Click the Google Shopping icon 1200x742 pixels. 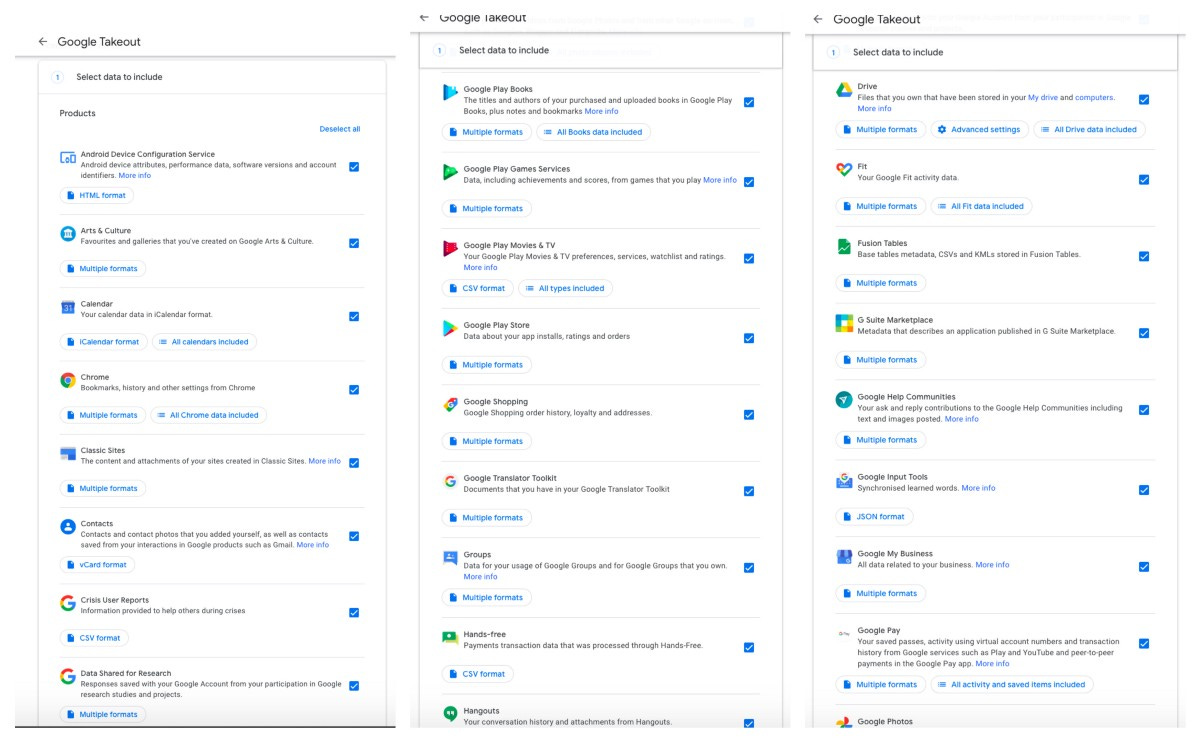tap(451, 405)
